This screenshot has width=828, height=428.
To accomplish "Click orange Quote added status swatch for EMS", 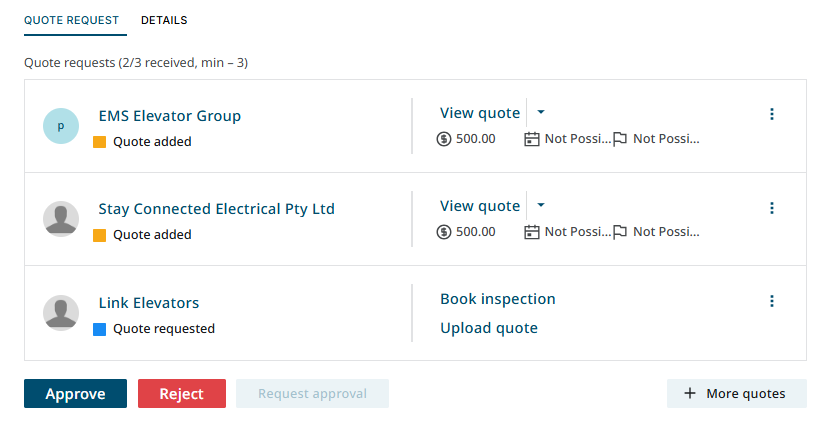I will (x=99, y=142).
